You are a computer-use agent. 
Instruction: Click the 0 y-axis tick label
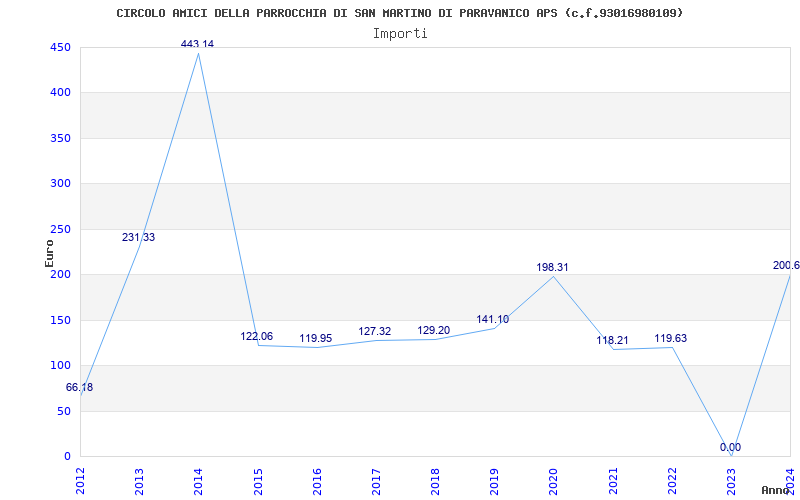67,457
